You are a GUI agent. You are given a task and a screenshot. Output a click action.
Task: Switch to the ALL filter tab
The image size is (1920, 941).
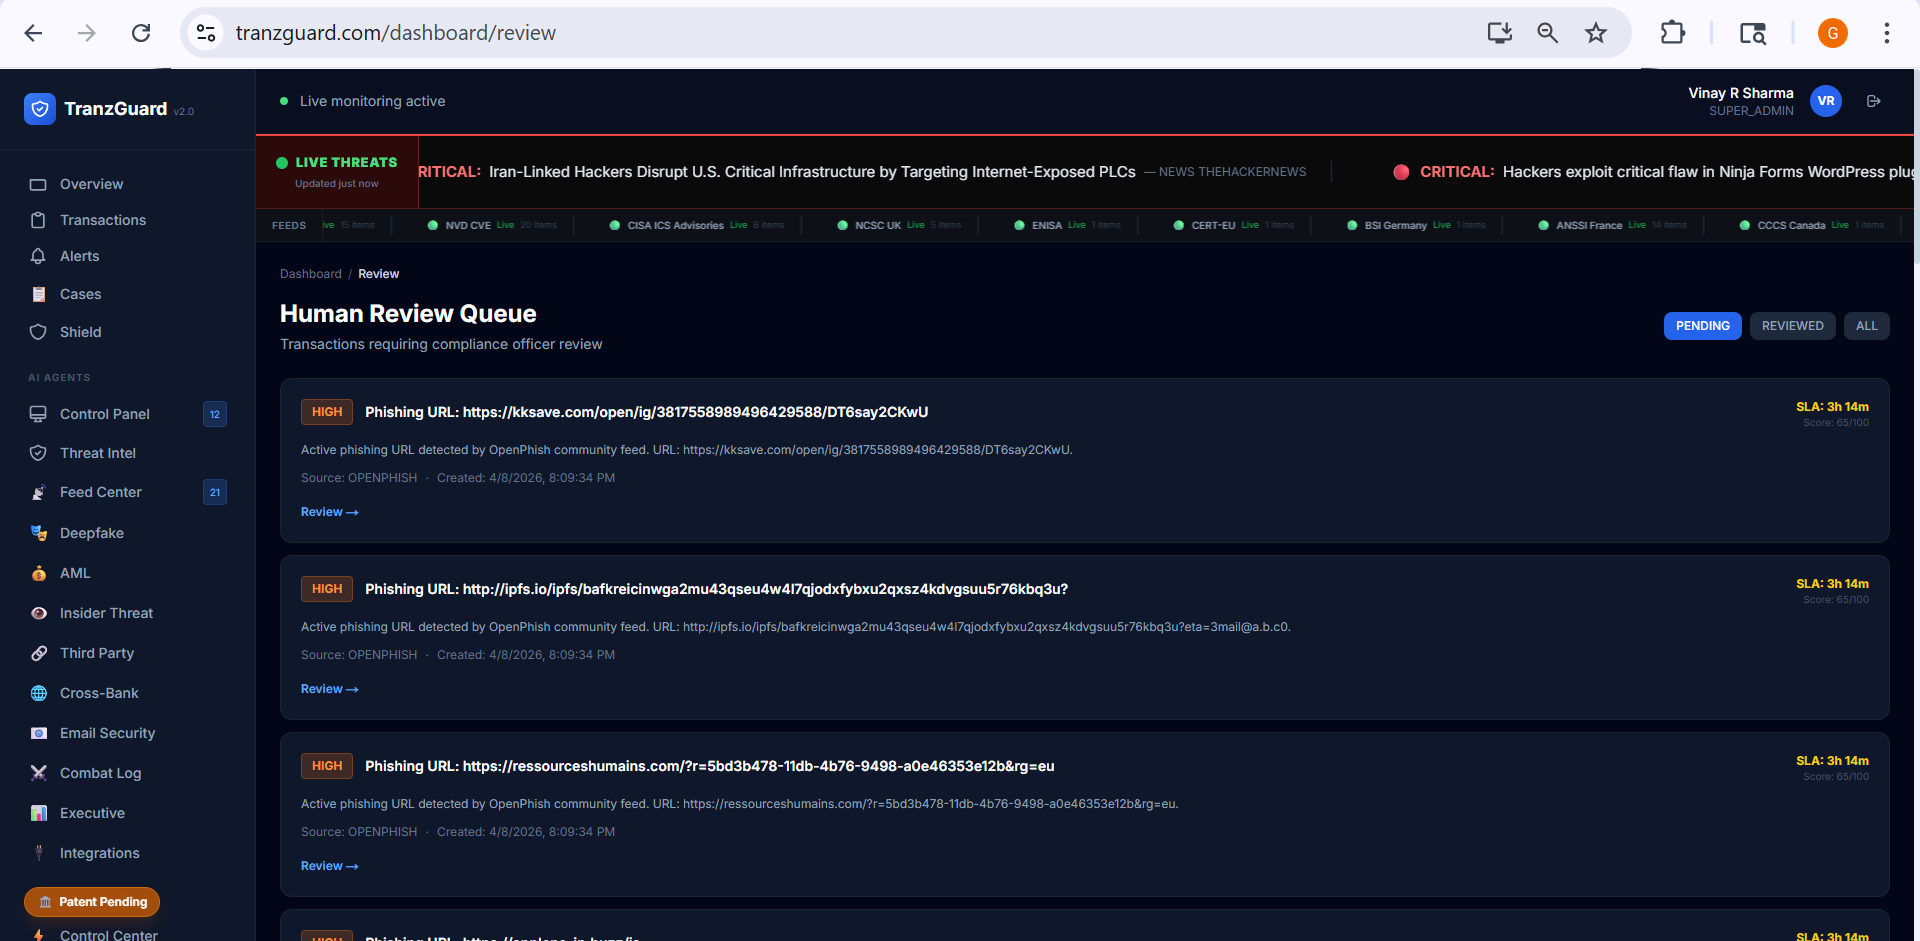[1867, 326]
